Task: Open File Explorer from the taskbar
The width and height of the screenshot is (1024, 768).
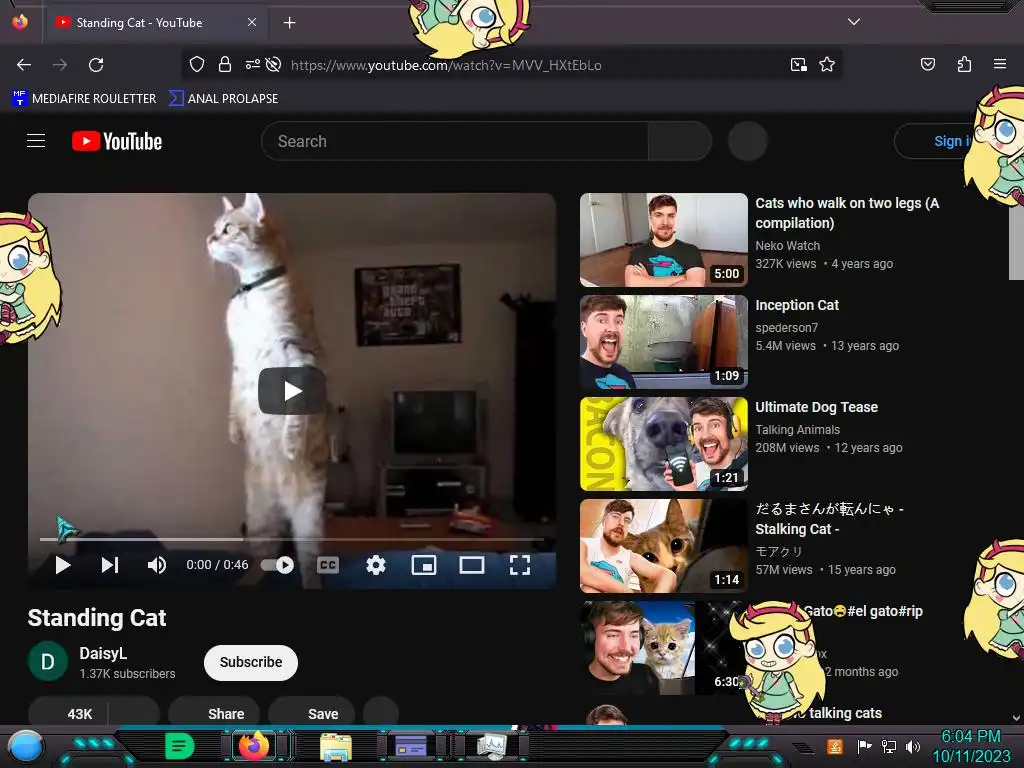Action: point(336,746)
